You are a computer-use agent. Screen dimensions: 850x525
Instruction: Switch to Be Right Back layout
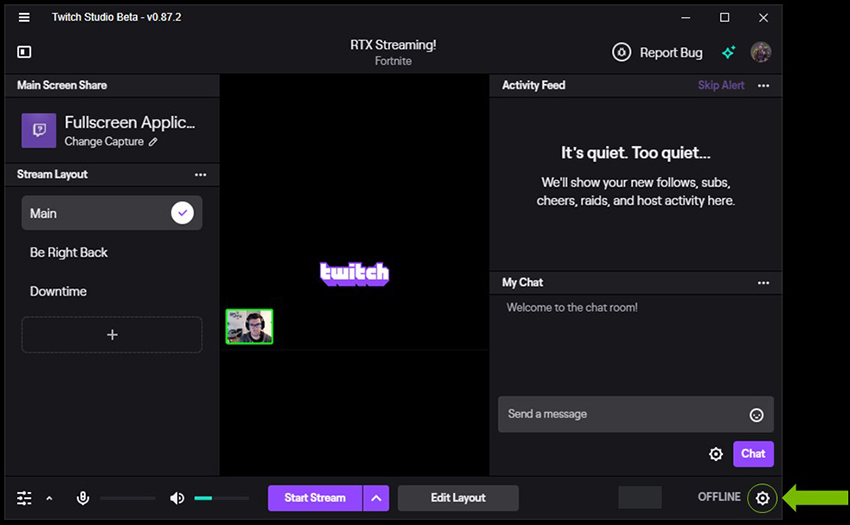coord(69,252)
